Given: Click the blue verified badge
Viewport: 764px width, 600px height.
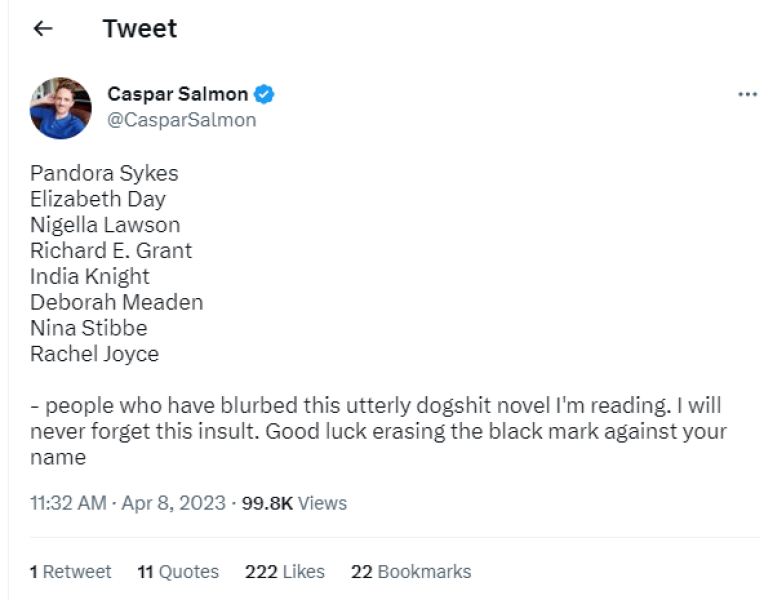Looking at the screenshot, I should pos(265,95).
